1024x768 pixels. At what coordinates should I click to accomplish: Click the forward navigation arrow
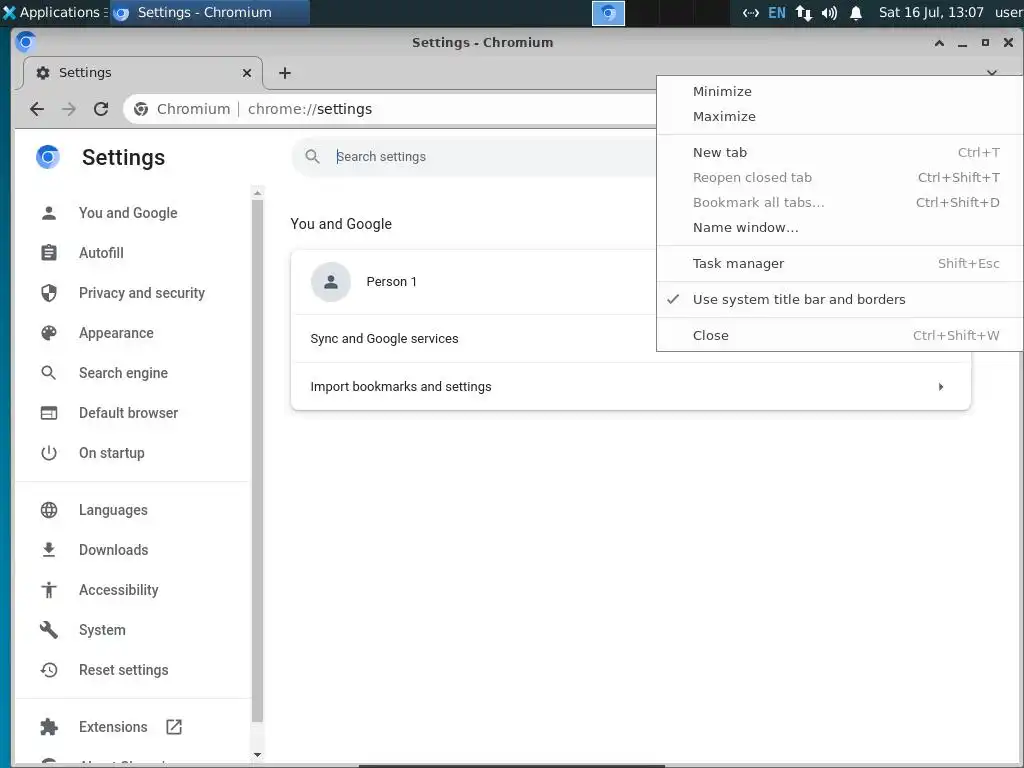69,109
